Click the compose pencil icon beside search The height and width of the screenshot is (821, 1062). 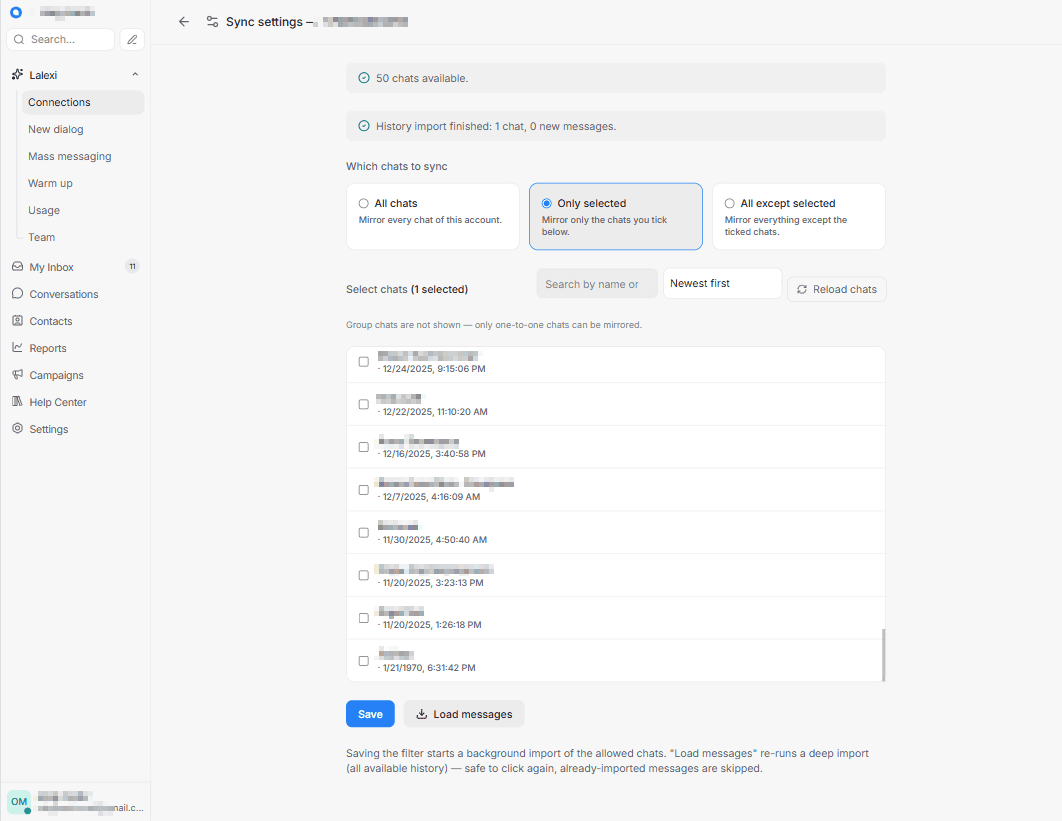[x=132, y=39]
